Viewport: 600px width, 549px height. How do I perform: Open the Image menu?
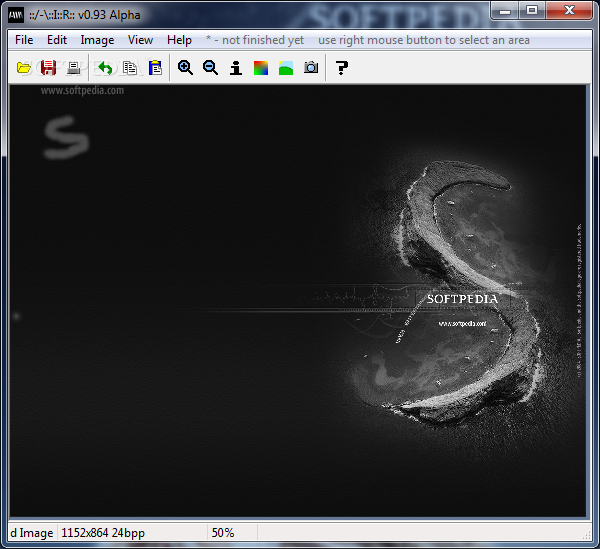point(97,40)
